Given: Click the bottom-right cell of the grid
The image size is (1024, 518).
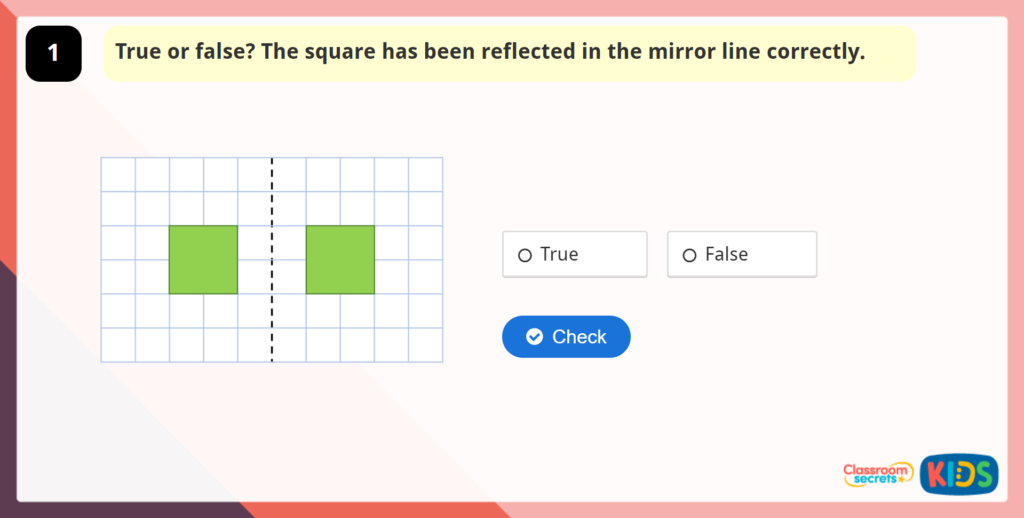Looking at the screenshot, I should [x=425, y=345].
